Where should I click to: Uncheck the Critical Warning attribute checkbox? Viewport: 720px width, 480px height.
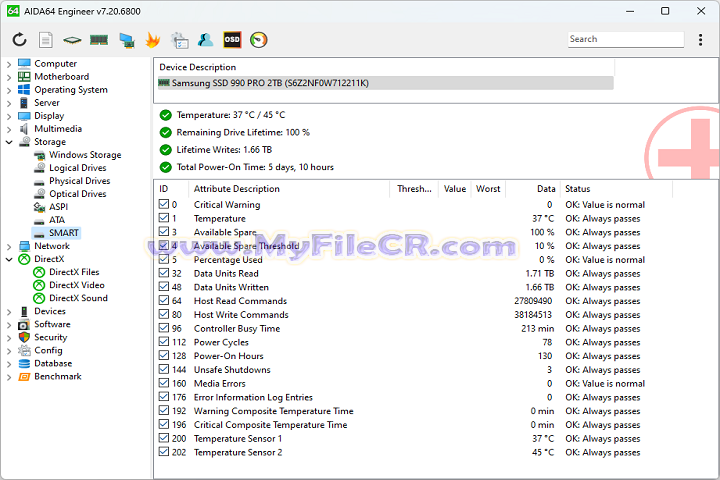tap(163, 204)
